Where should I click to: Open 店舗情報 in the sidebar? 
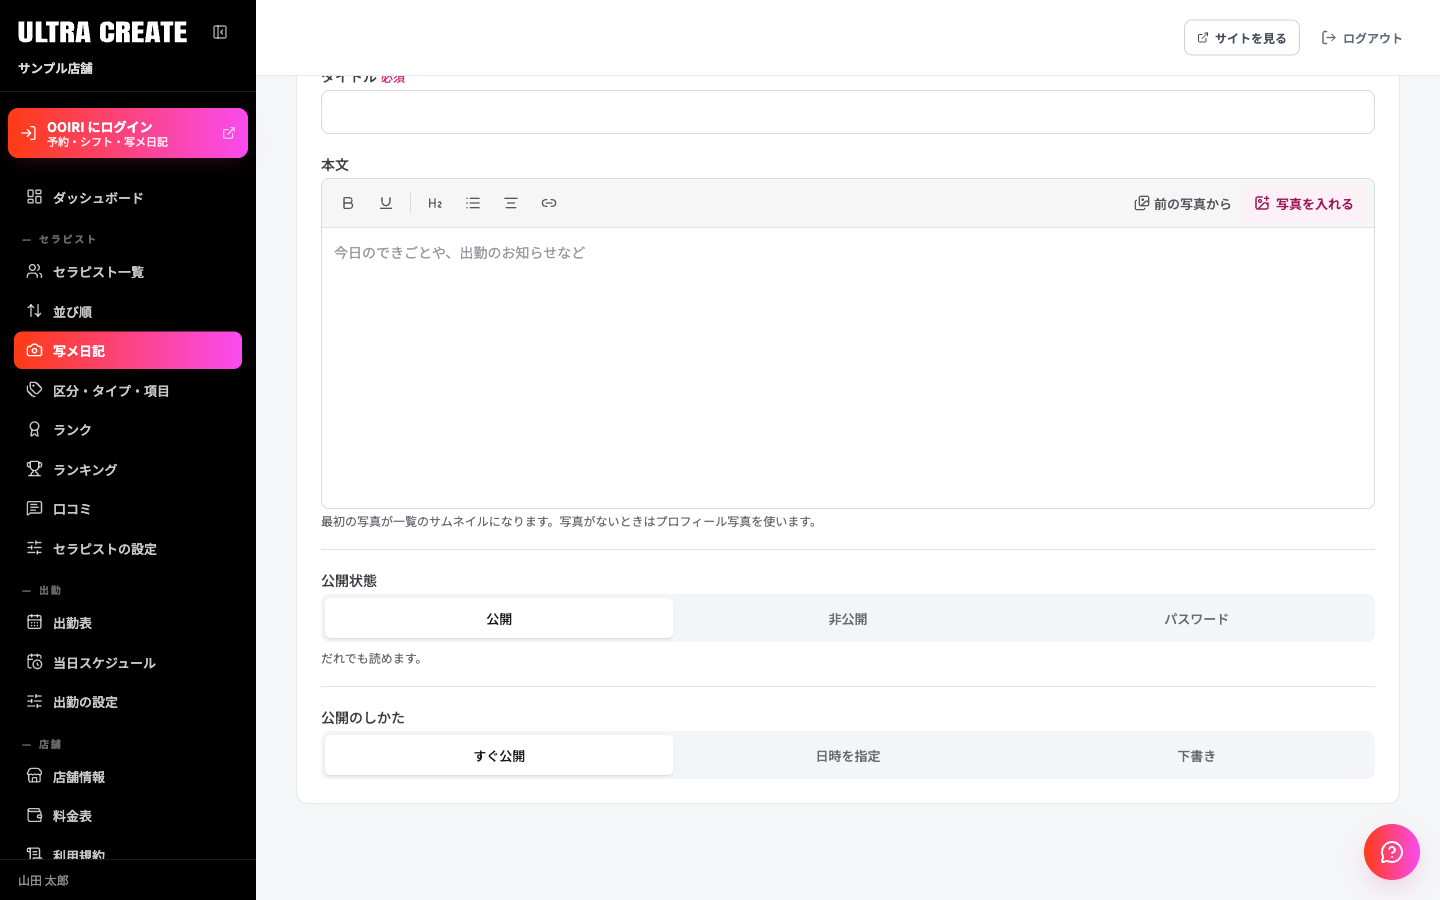pos(128,776)
